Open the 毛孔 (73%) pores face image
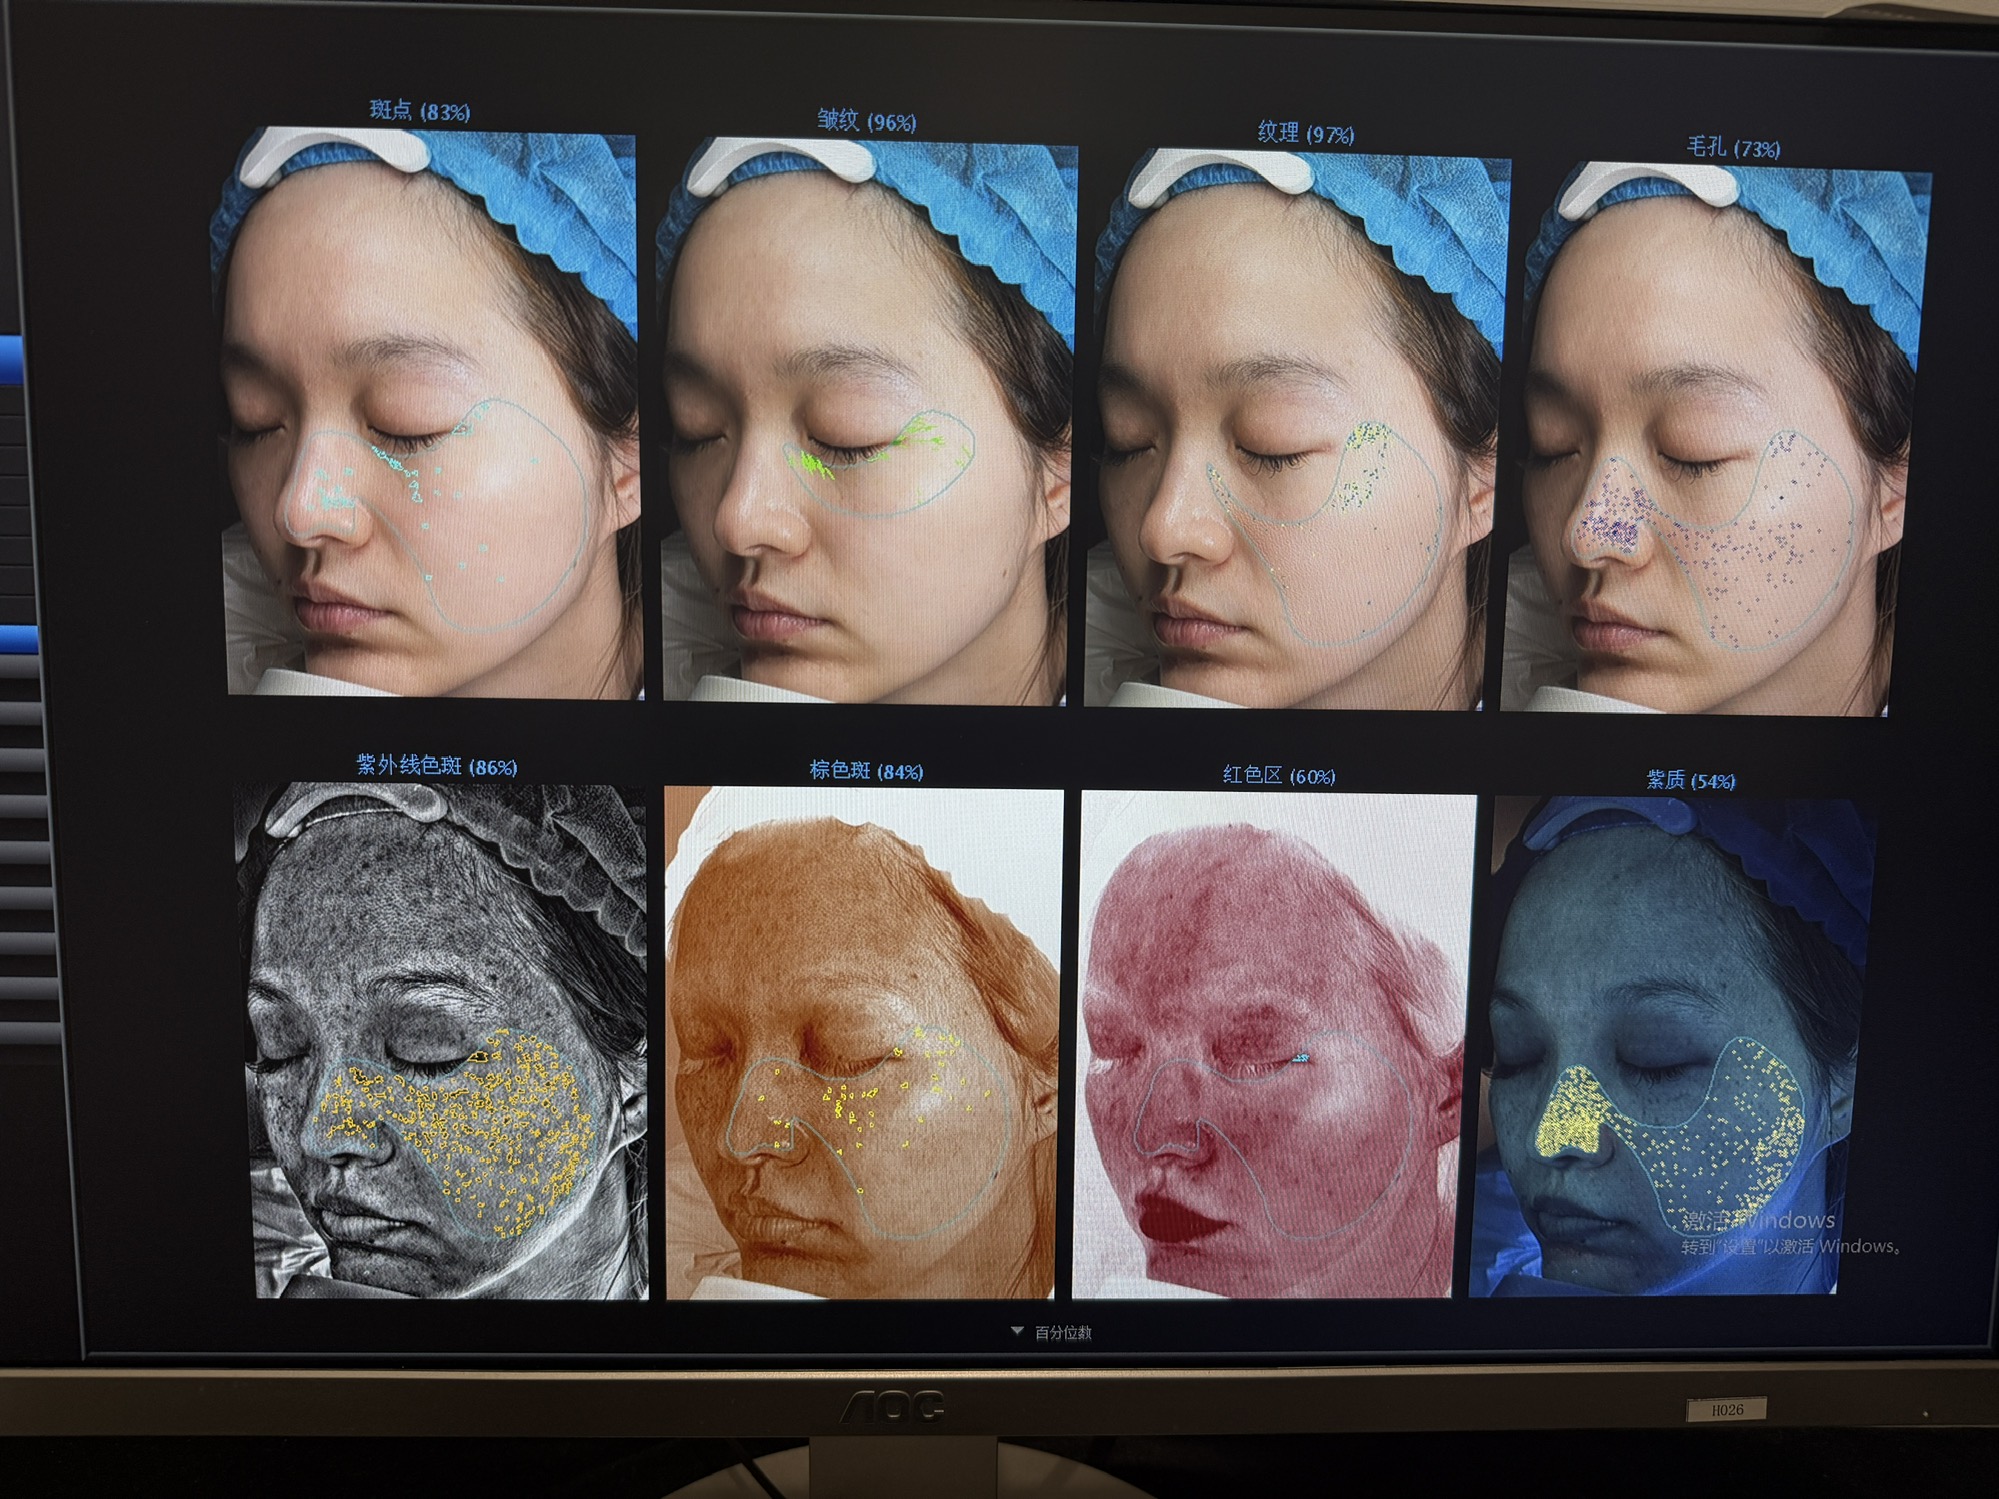Viewport: 1999px width, 1499px height. pos(1714,440)
